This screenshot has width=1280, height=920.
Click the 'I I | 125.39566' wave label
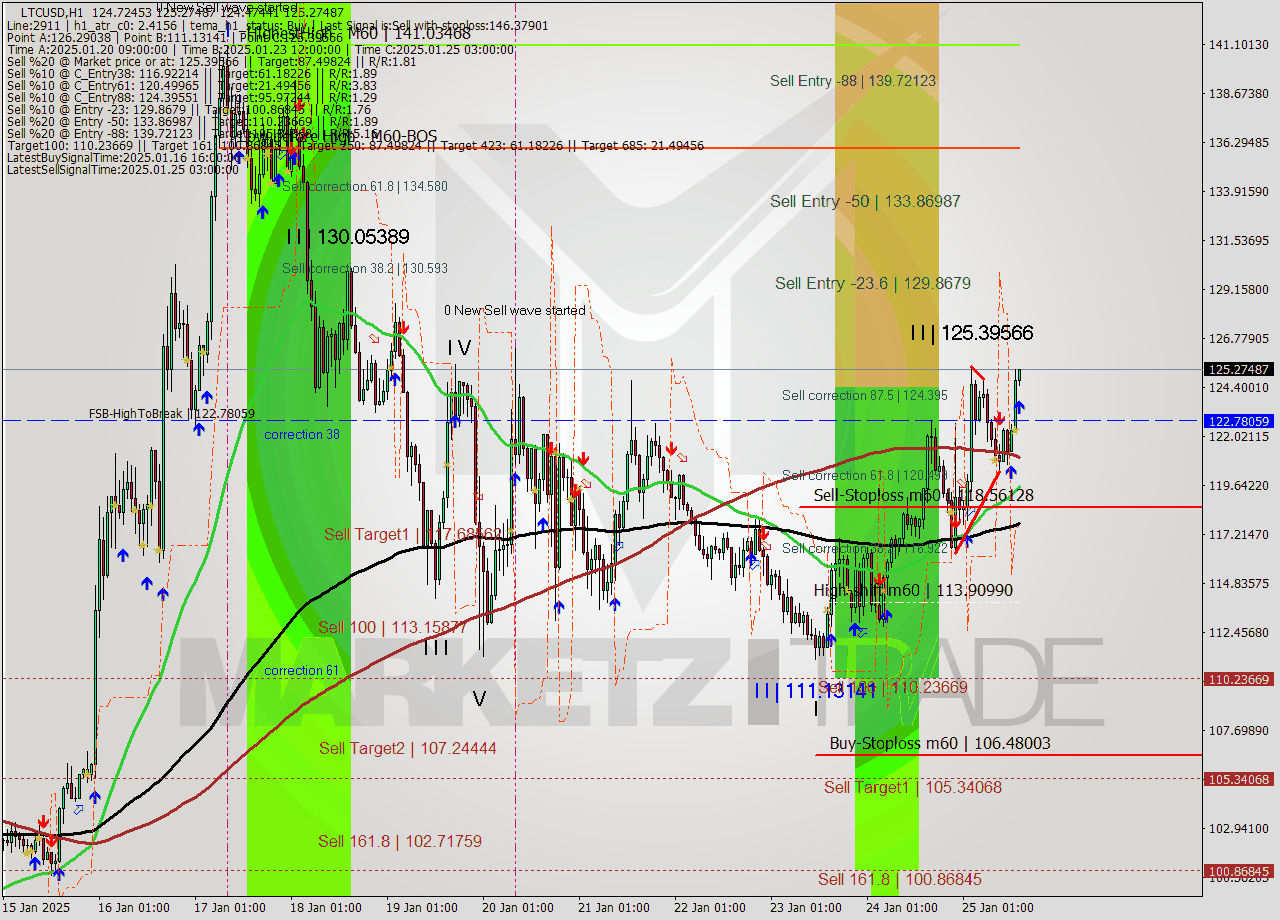pos(971,332)
